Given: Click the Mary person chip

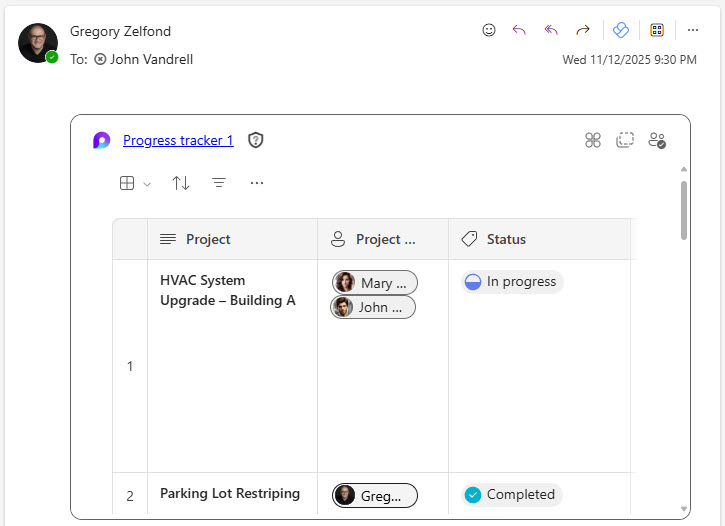Looking at the screenshot, I should pos(375,283).
